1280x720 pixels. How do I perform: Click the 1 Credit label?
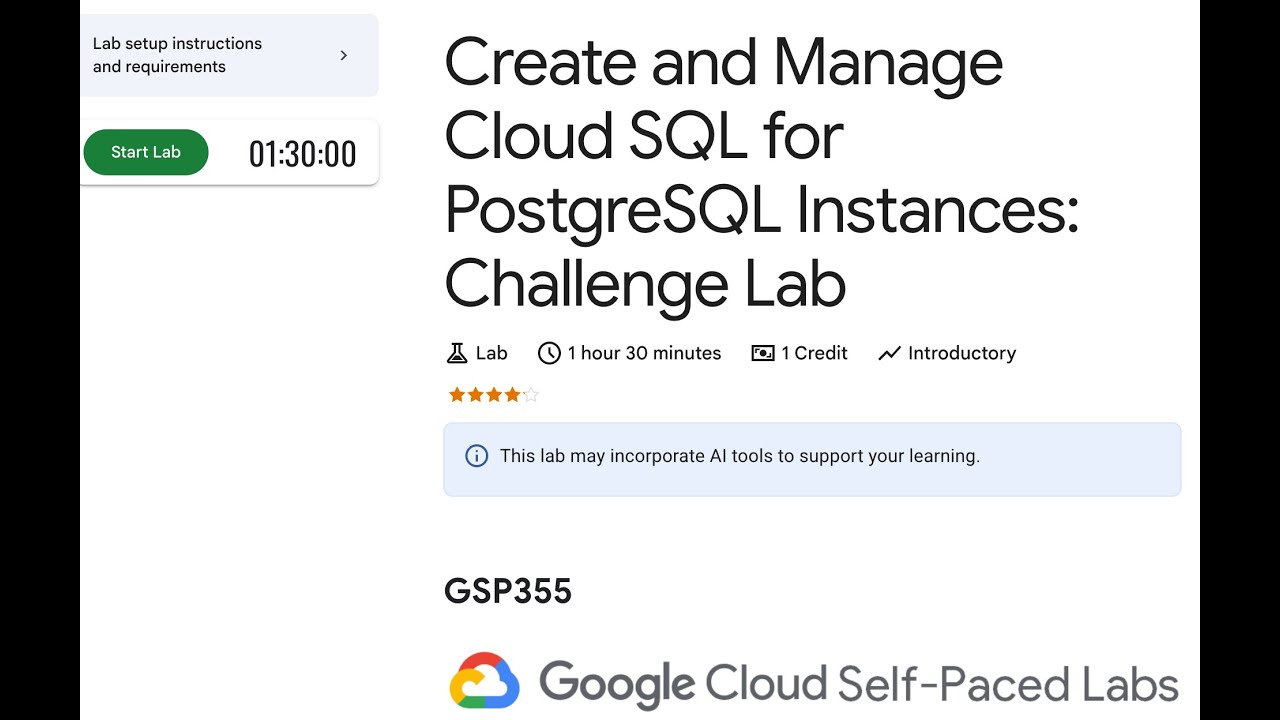click(x=814, y=353)
